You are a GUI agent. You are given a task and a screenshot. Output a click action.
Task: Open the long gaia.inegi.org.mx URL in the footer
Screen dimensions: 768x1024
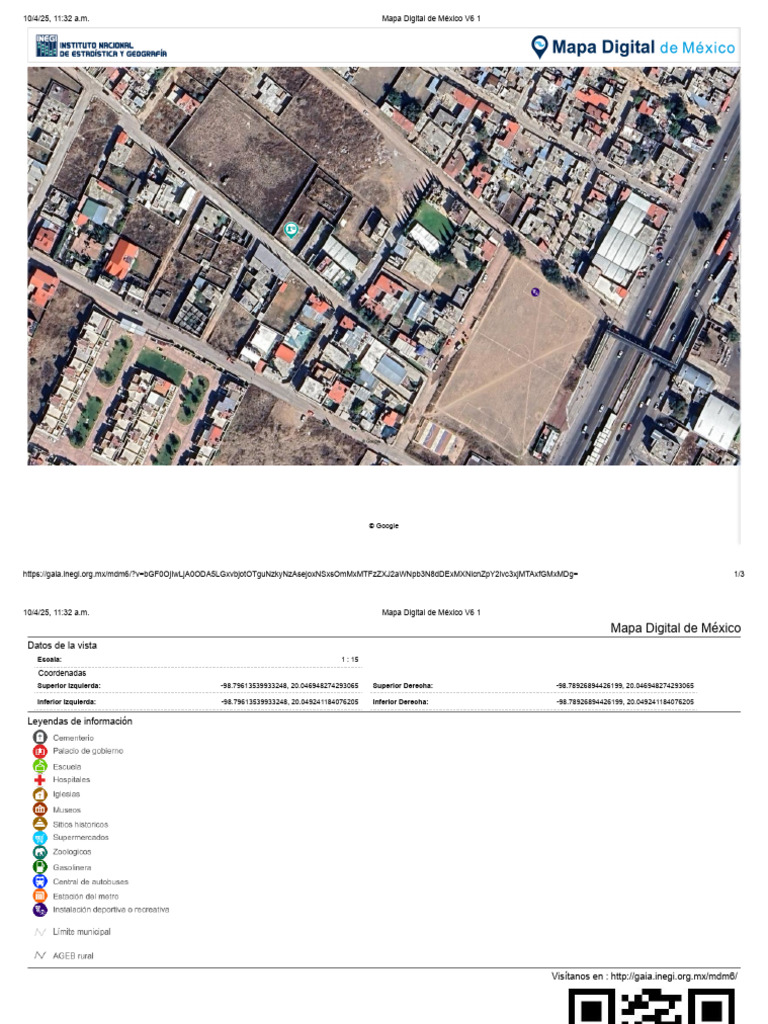coord(300,574)
